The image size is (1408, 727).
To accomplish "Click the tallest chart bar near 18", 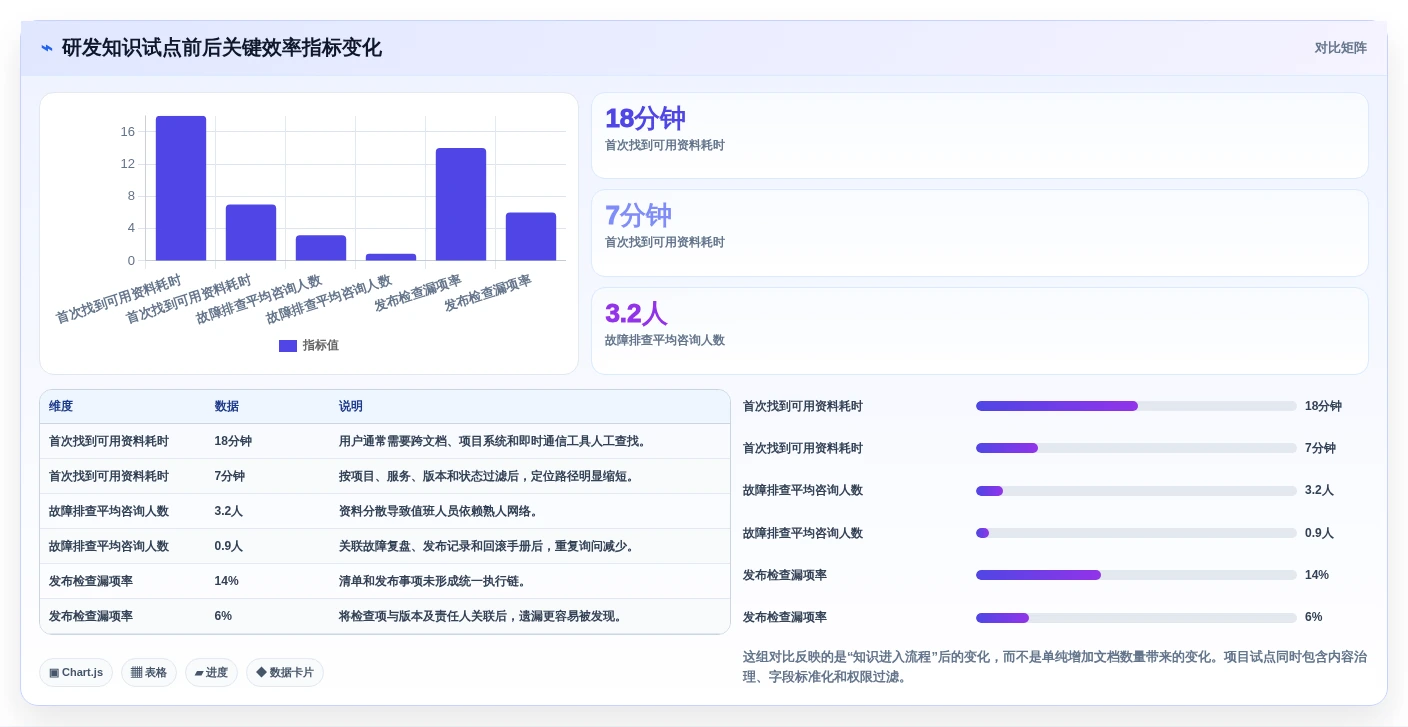I will 181,188.
